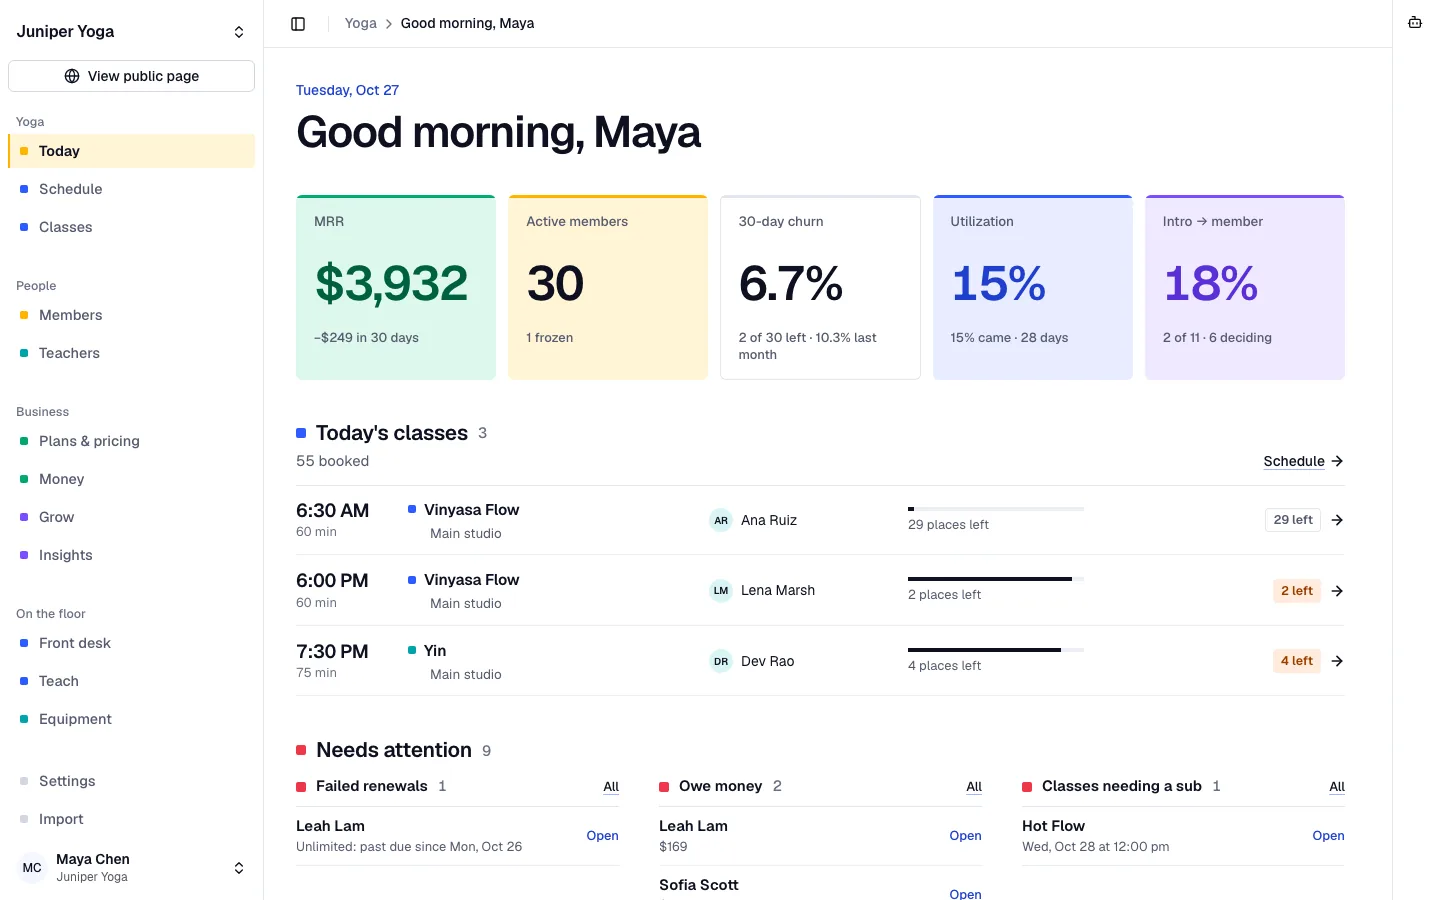View All owe money items

point(974,787)
